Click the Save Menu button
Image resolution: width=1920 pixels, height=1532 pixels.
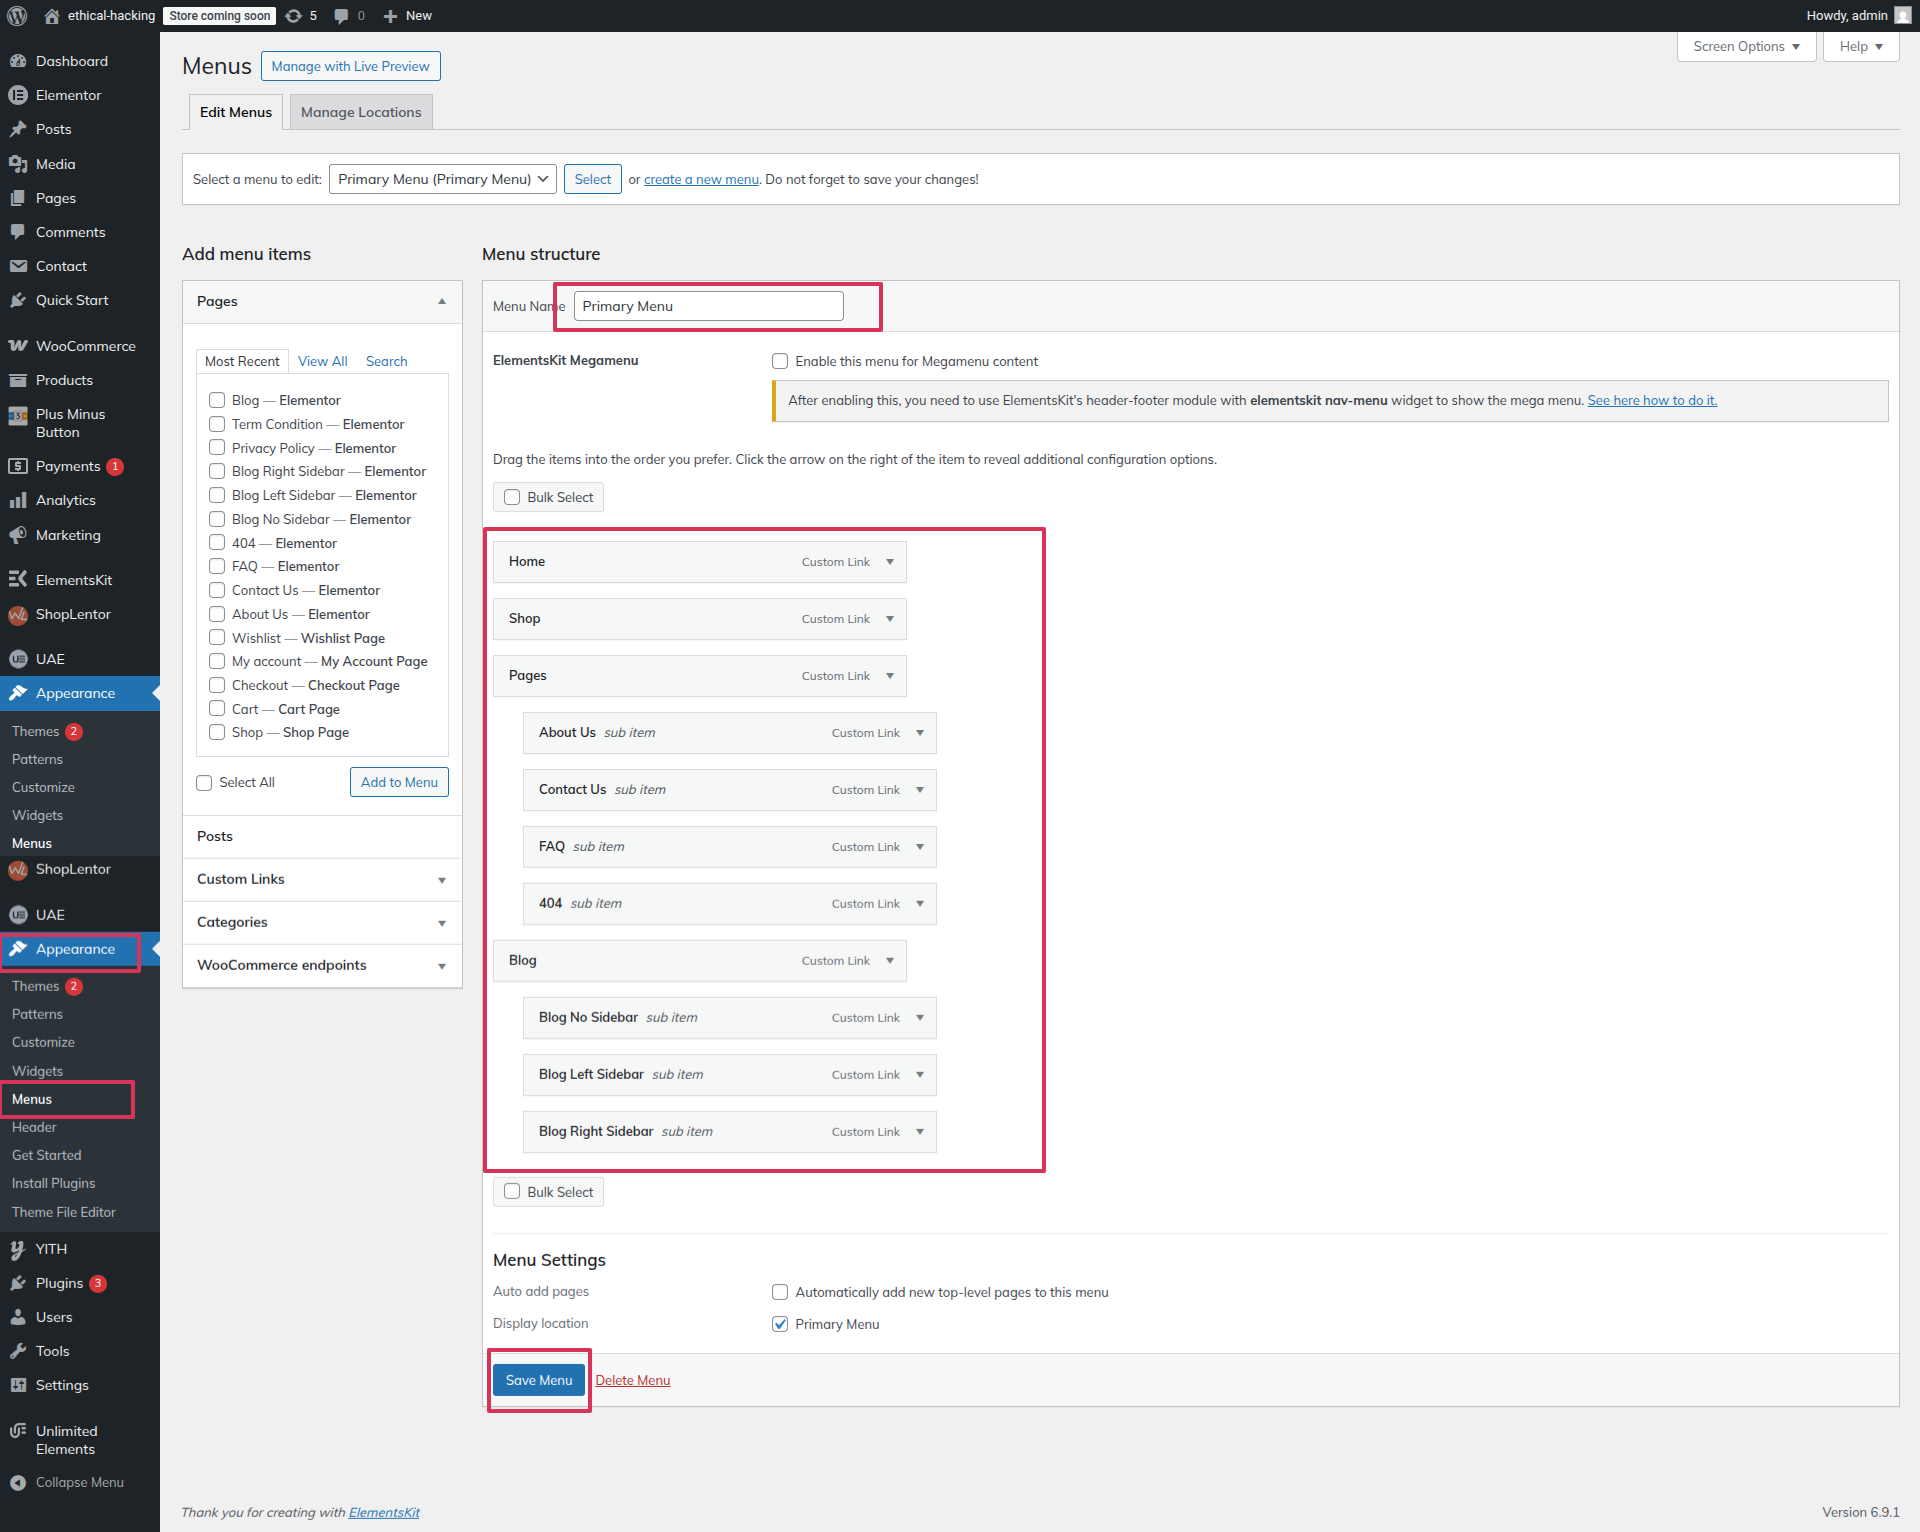point(538,1380)
